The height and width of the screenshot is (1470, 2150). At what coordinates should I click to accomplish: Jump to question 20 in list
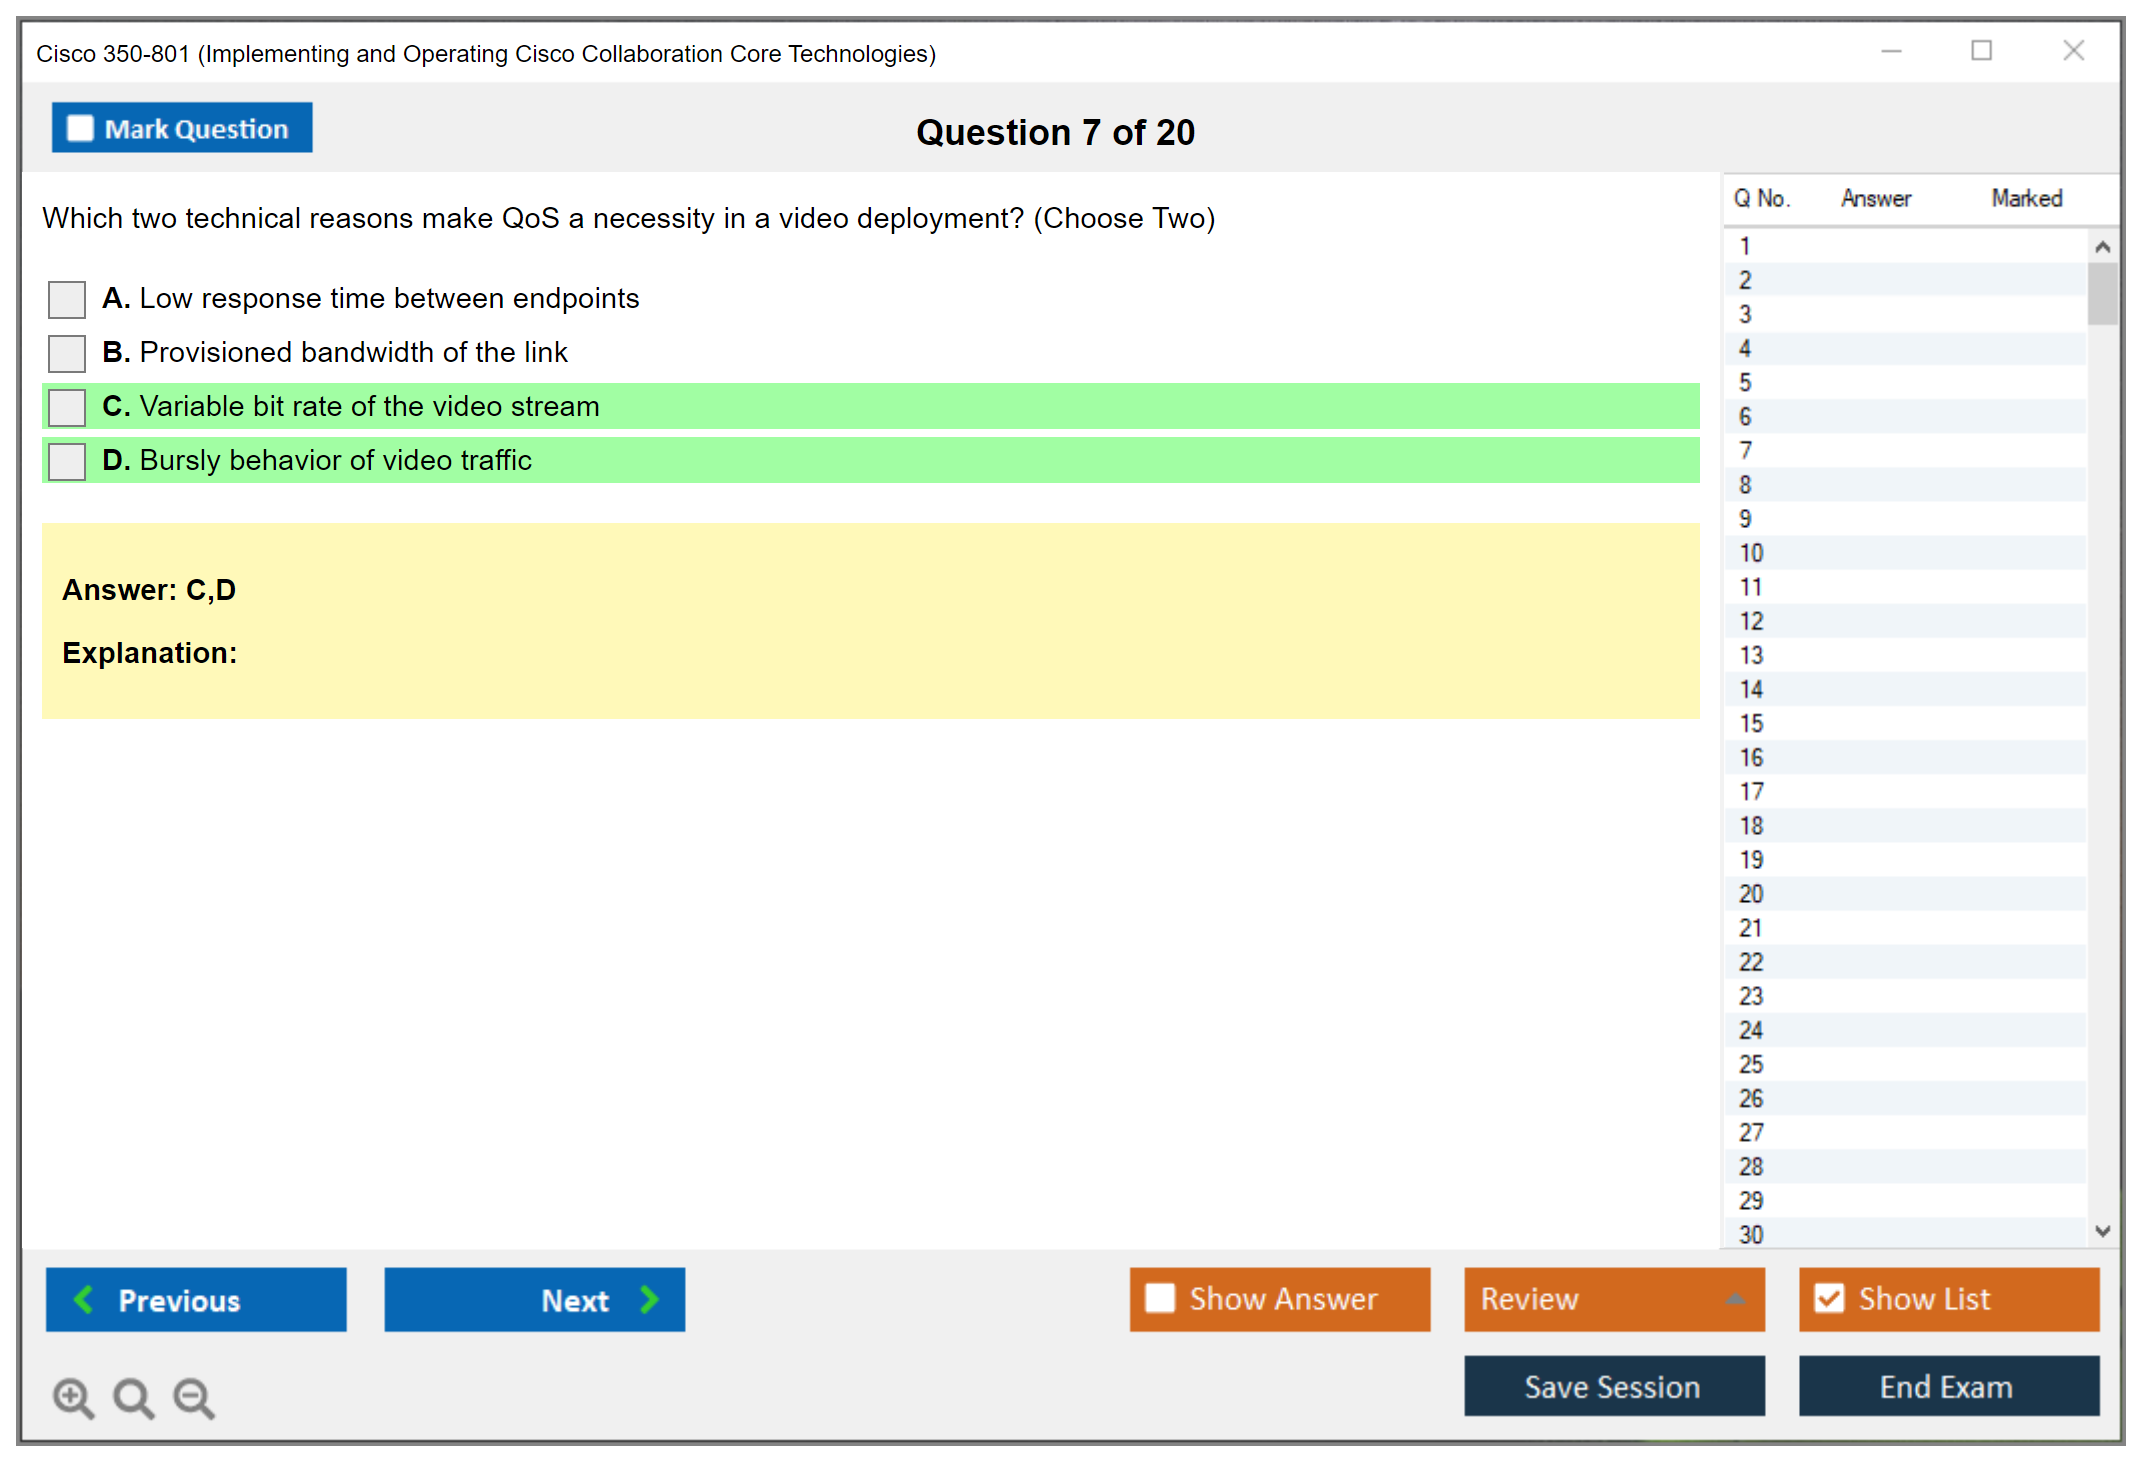coord(1751,894)
